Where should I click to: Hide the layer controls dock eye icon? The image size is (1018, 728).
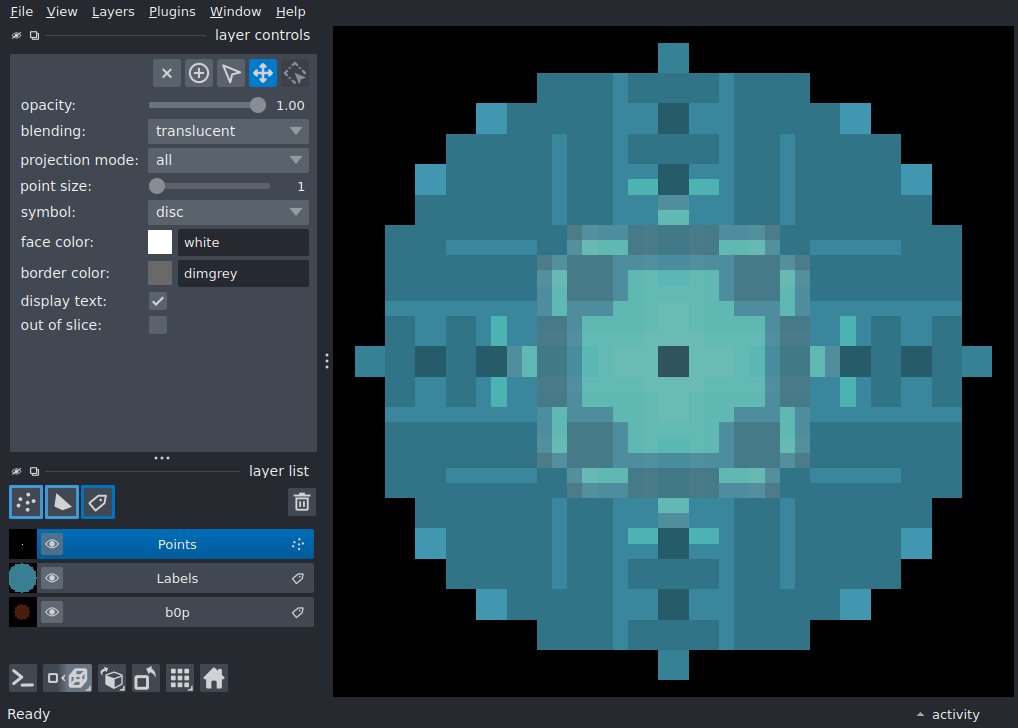tap(16, 35)
